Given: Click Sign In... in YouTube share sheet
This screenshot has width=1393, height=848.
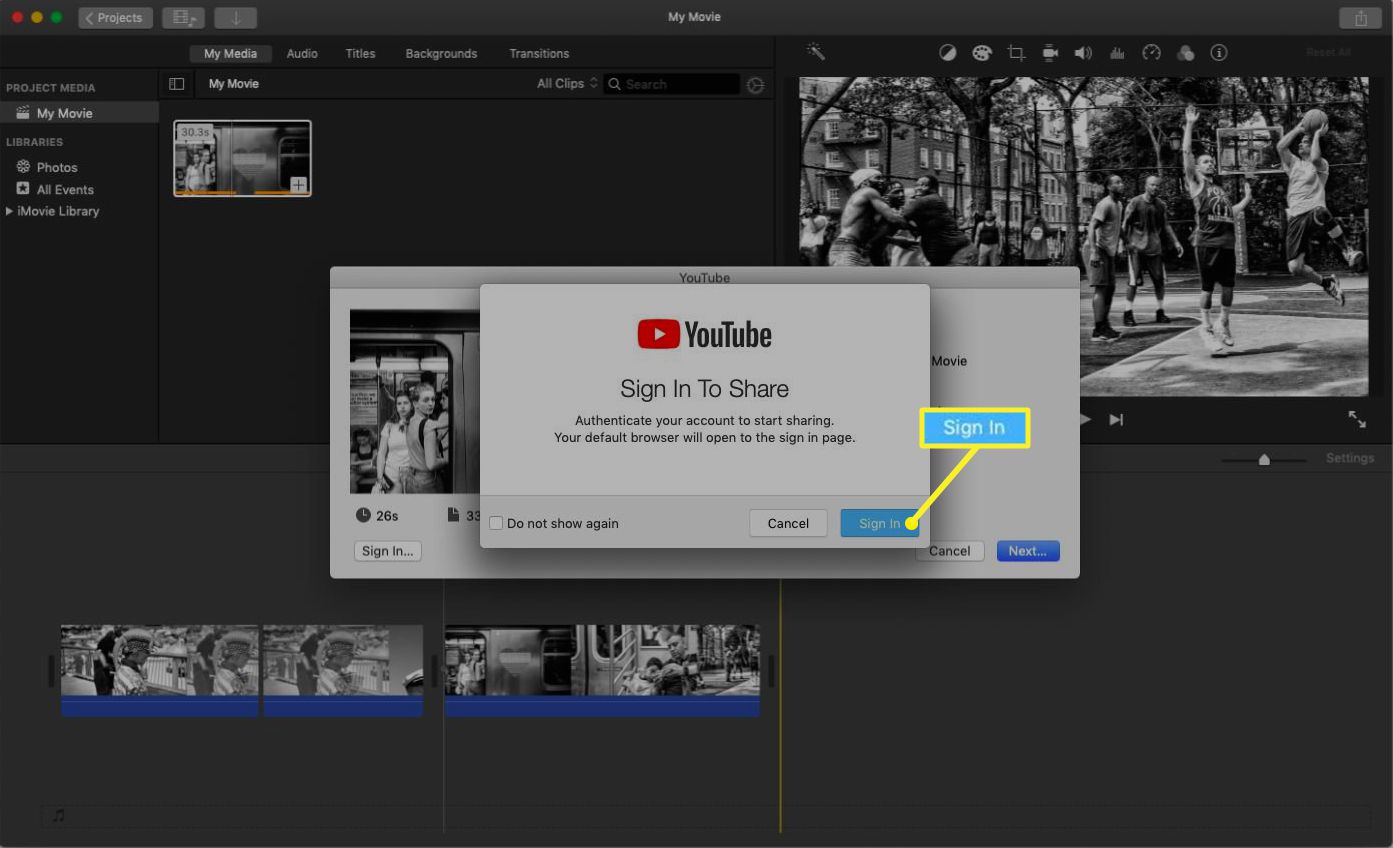Looking at the screenshot, I should coord(387,551).
